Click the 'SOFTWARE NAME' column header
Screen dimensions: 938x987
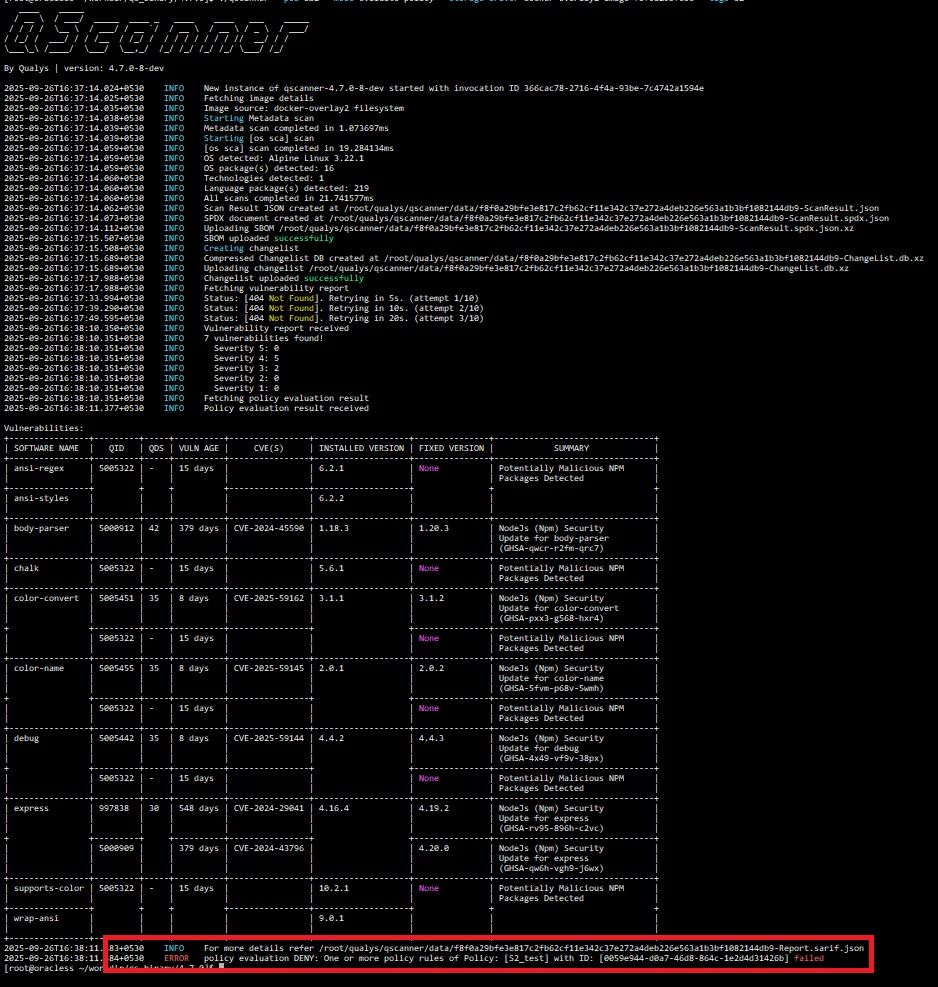tap(46, 448)
